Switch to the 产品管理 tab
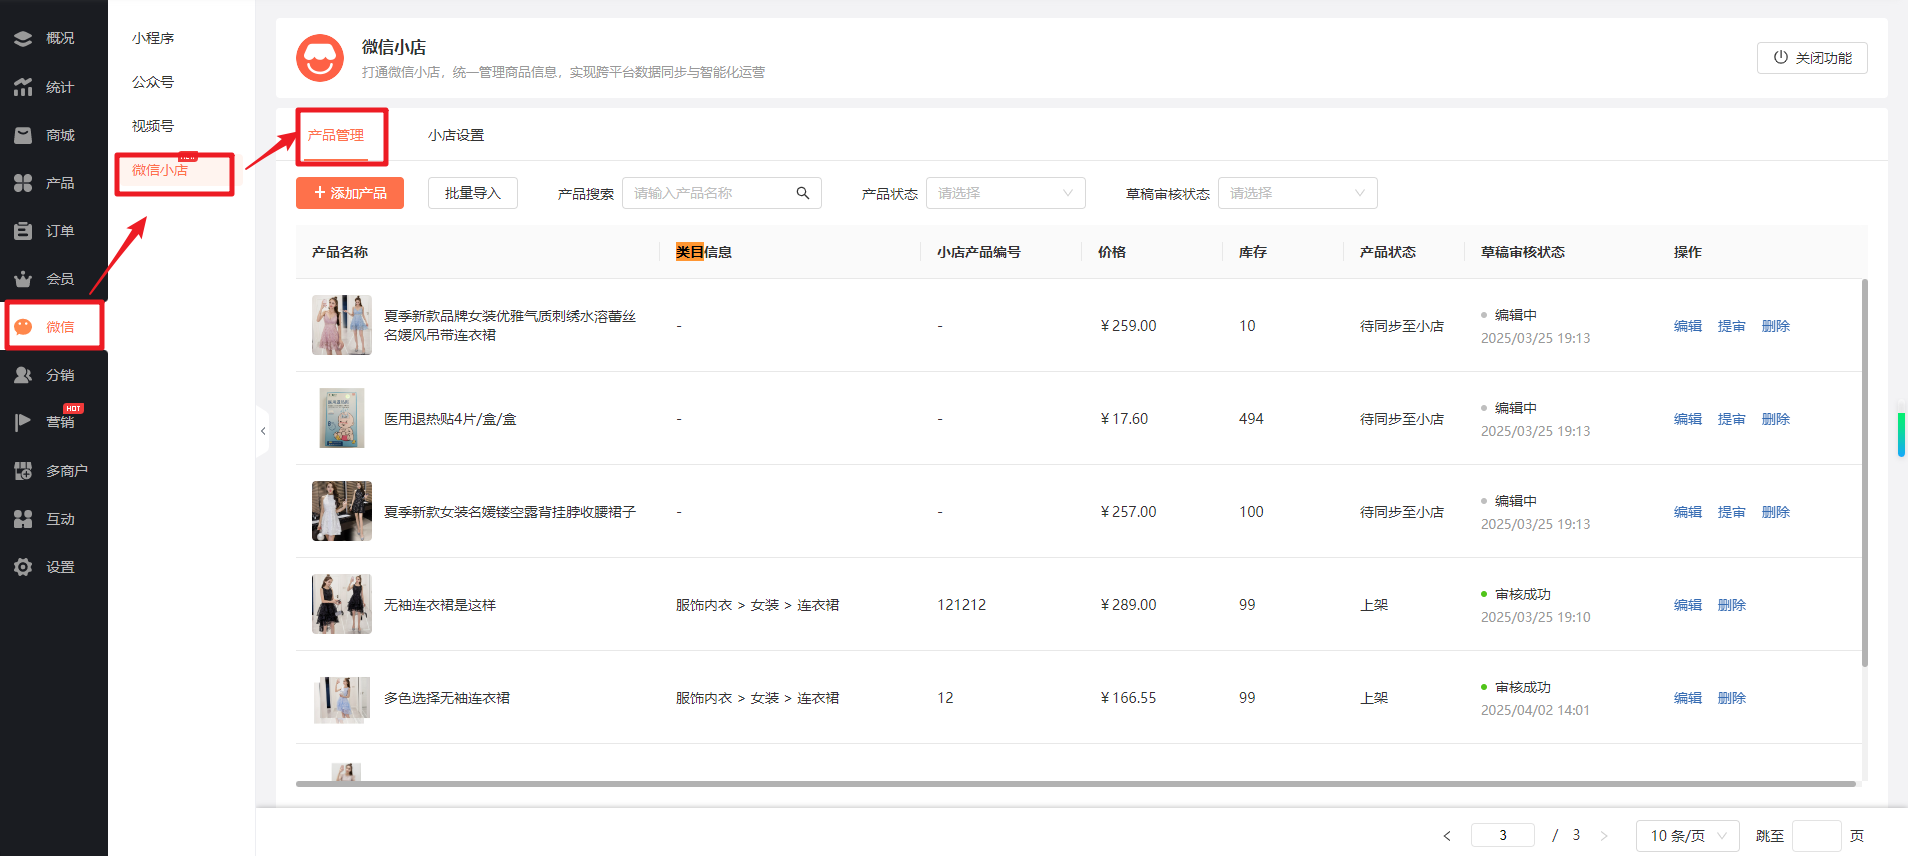 pos(336,135)
